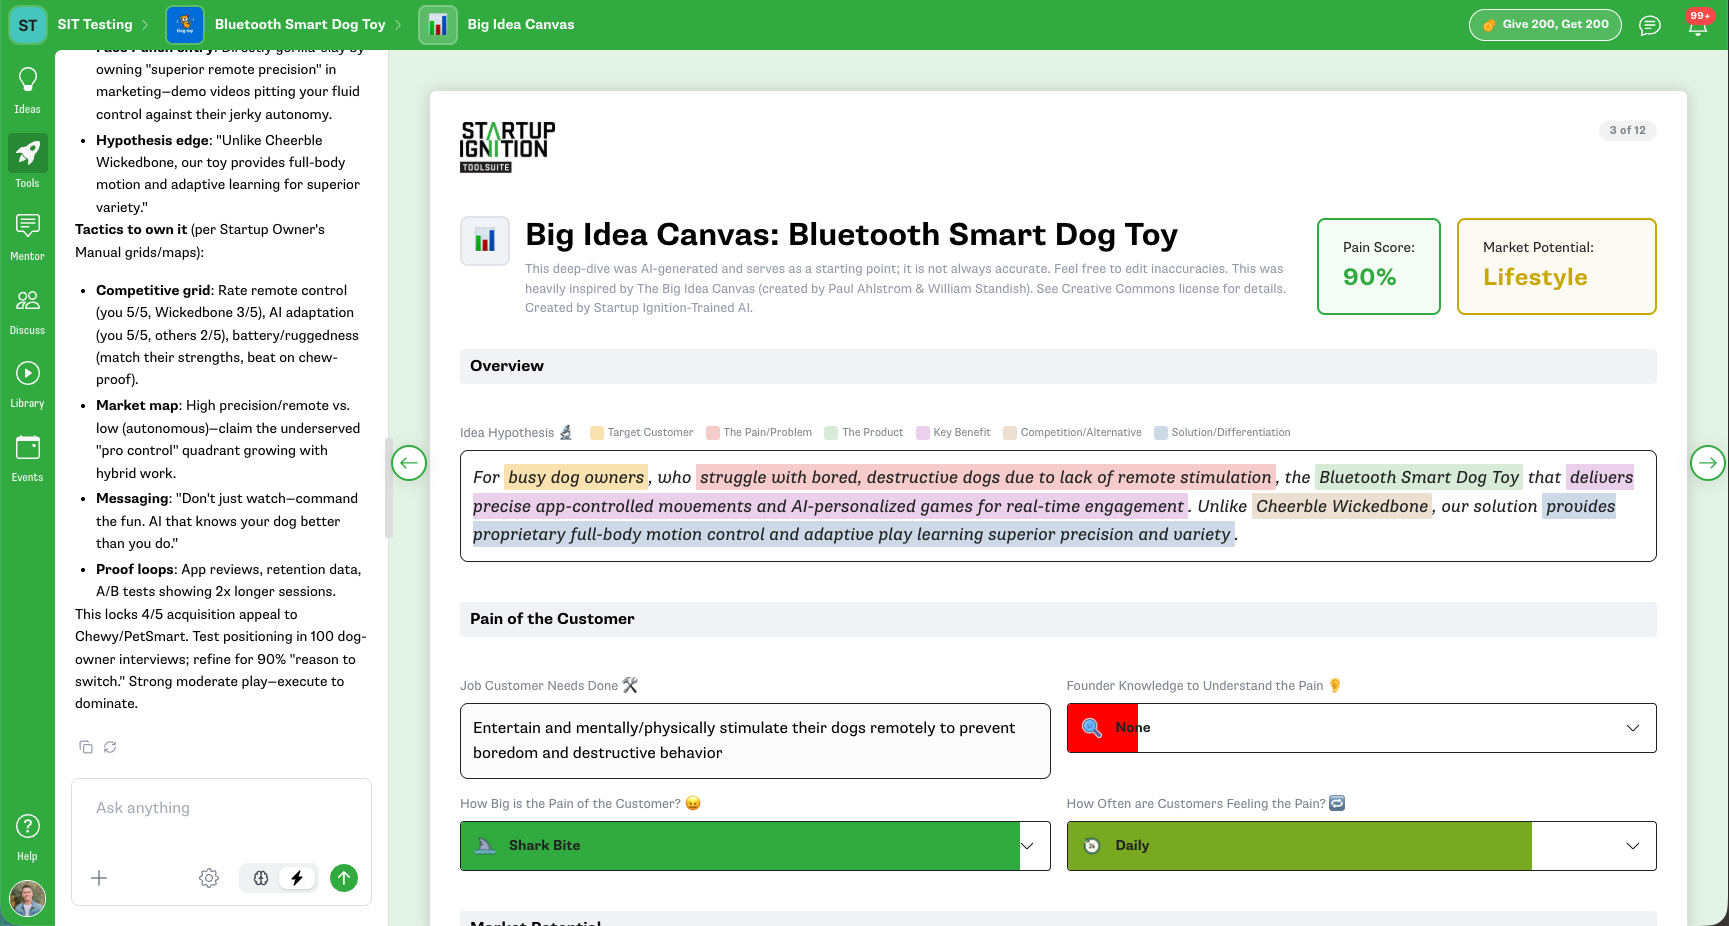The height and width of the screenshot is (926, 1729).
Task: Open the Shark Bite pain size dropdown
Action: pyautogui.click(x=755, y=846)
